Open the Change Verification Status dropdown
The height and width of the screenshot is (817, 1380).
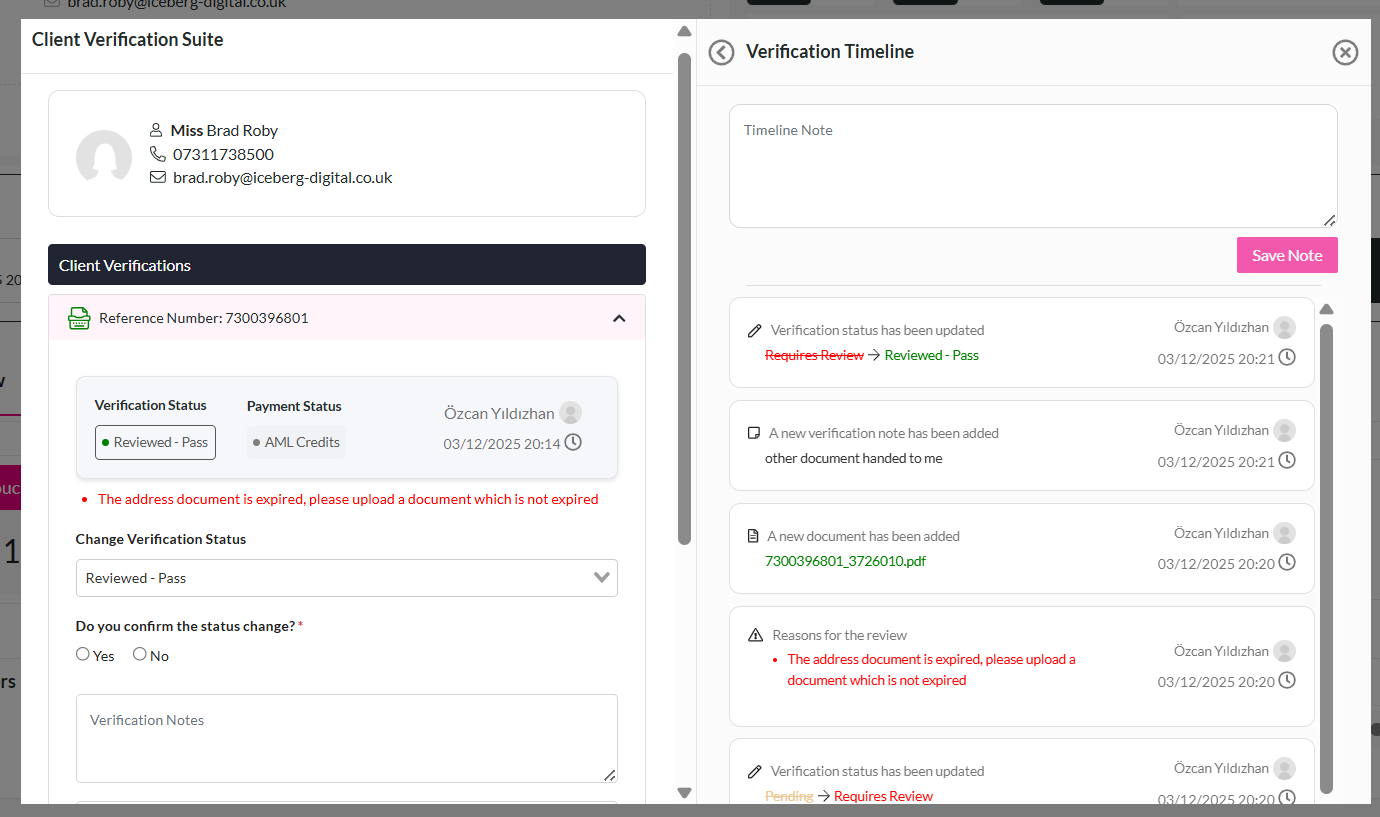click(x=346, y=578)
